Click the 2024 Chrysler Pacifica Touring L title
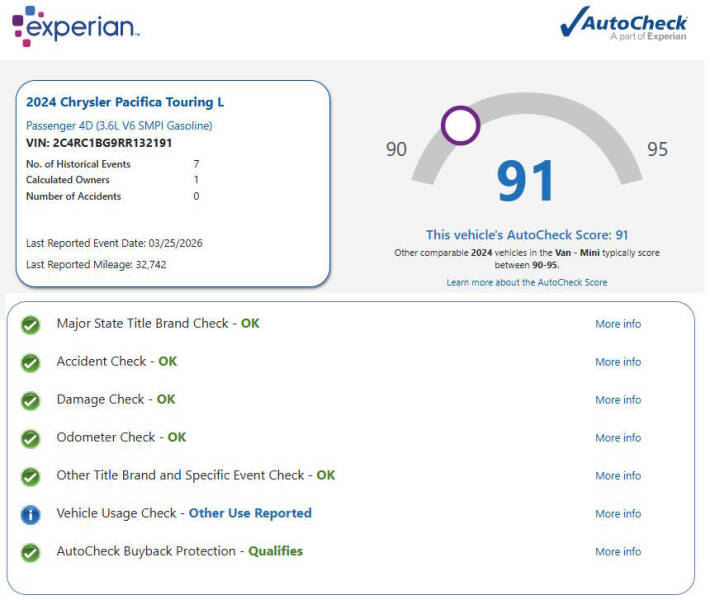710x600 pixels. pos(125,102)
